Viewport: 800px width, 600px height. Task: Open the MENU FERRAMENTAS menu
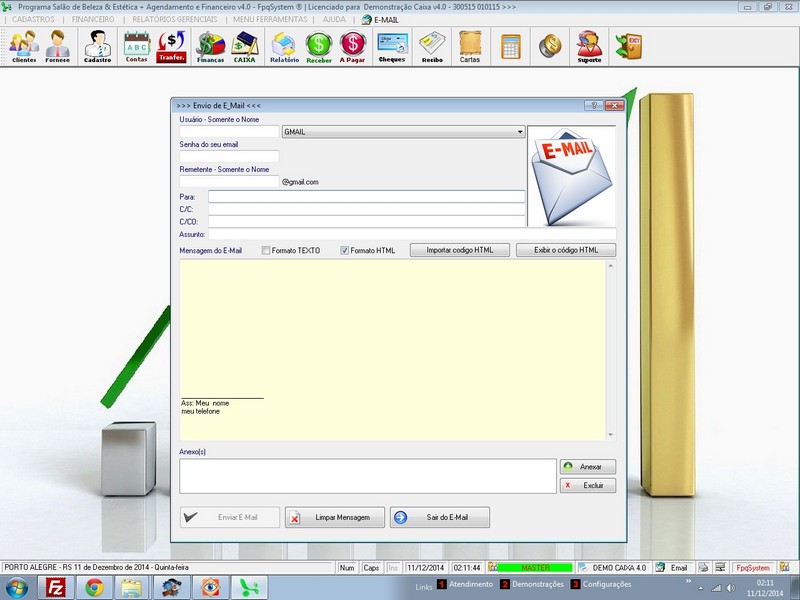pos(270,19)
